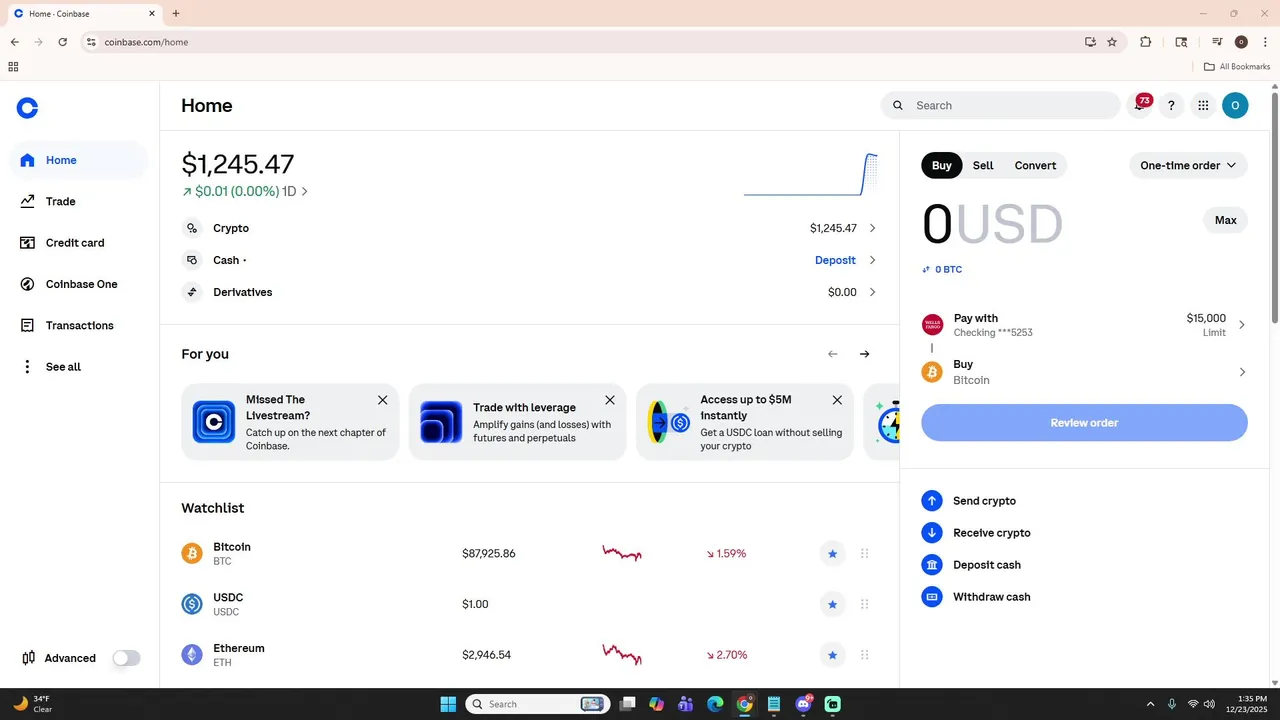Click the Deposit cash bank icon
1280x720 pixels.
pos(932,565)
